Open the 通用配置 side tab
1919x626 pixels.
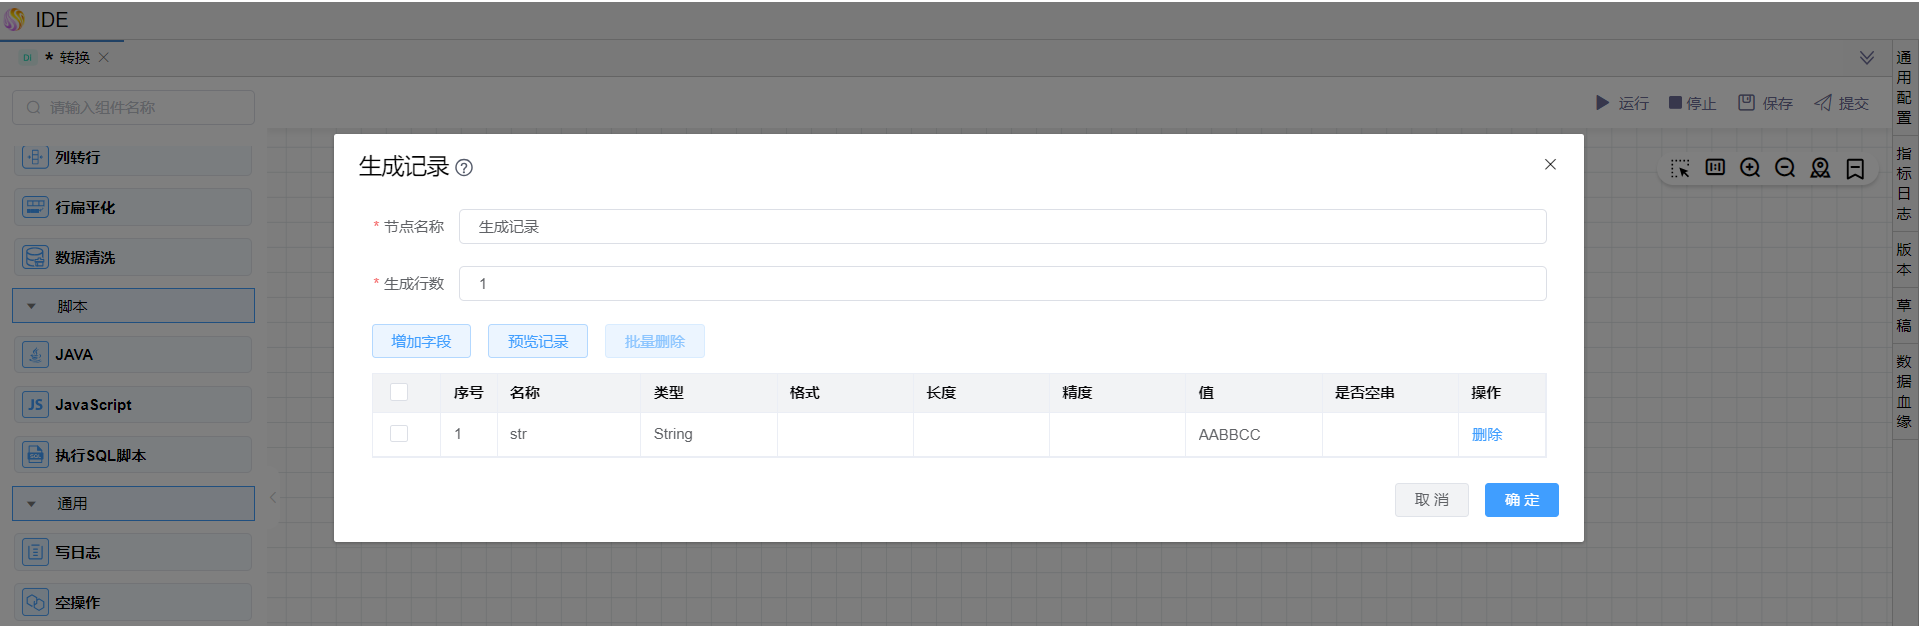pos(1904,88)
